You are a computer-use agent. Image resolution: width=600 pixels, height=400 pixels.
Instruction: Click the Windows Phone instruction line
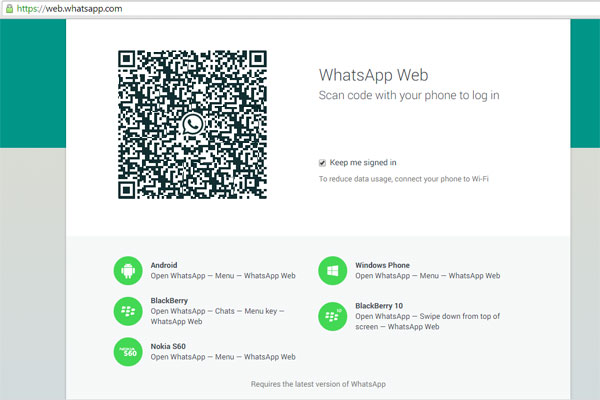tap(427, 276)
